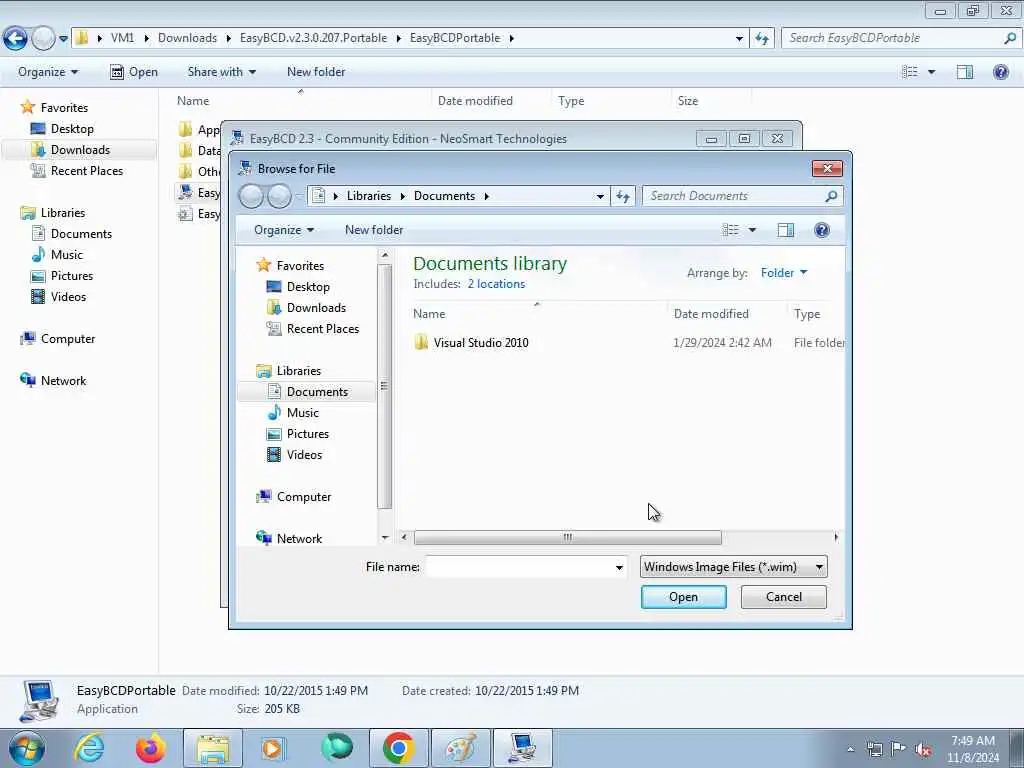This screenshot has height=768, width=1024.
Task: Click the help icon in Browse dialog
Action: 822,230
